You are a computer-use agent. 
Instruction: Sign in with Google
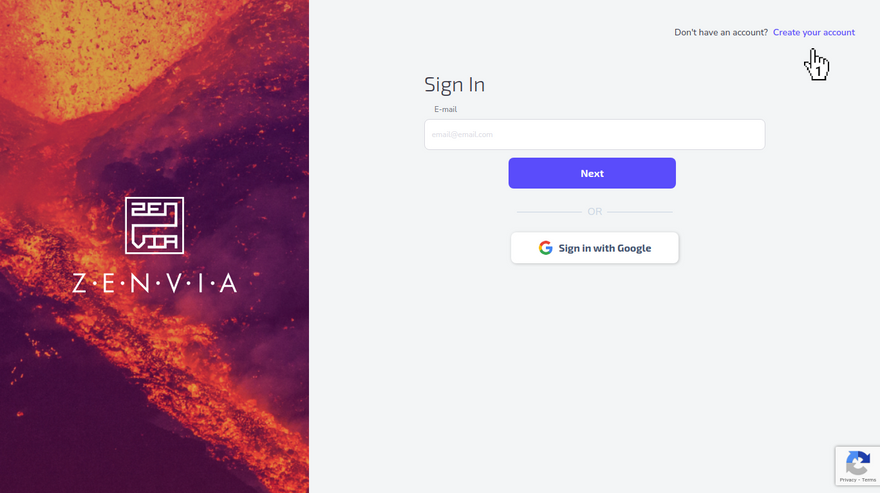click(594, 248)
